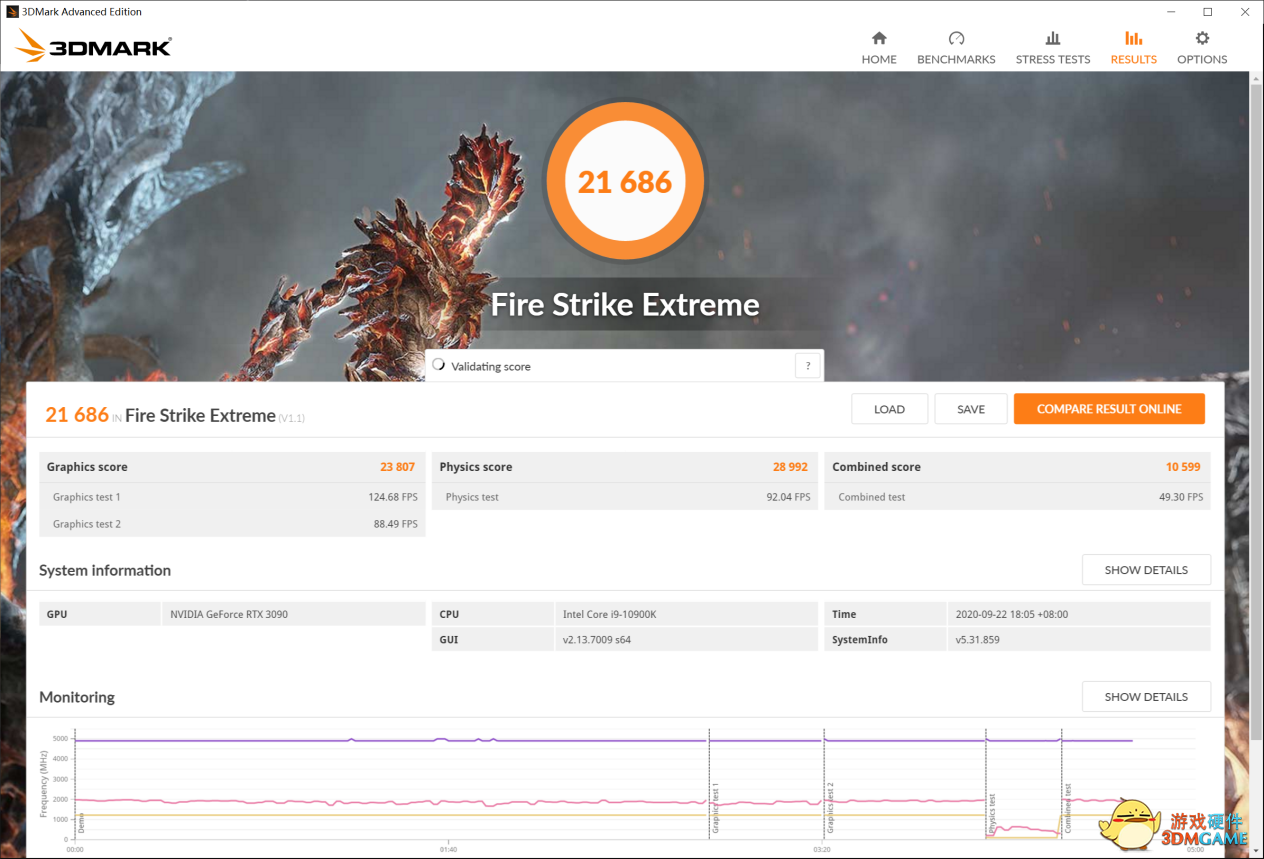Go to the HOME section
The width and height of the screenshot is (1264, 859).
click(879, 48)
